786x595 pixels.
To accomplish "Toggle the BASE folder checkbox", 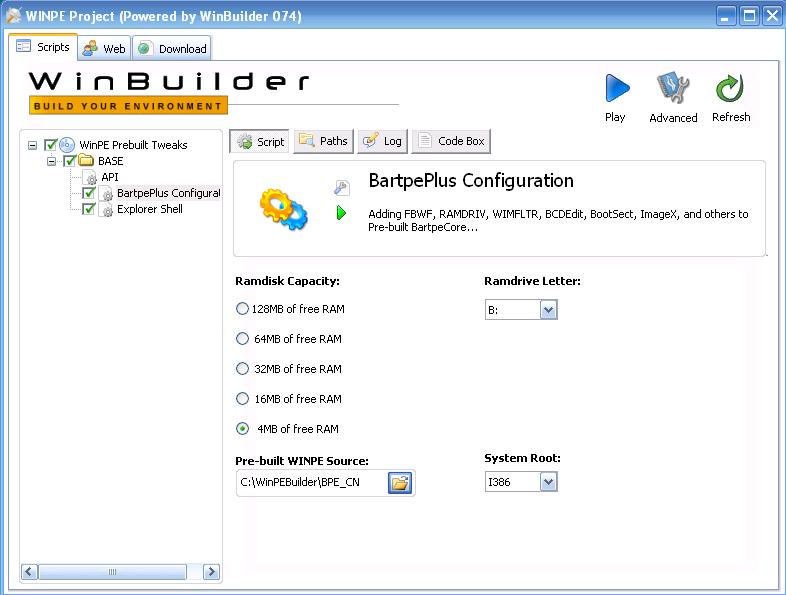I will 70,161.
